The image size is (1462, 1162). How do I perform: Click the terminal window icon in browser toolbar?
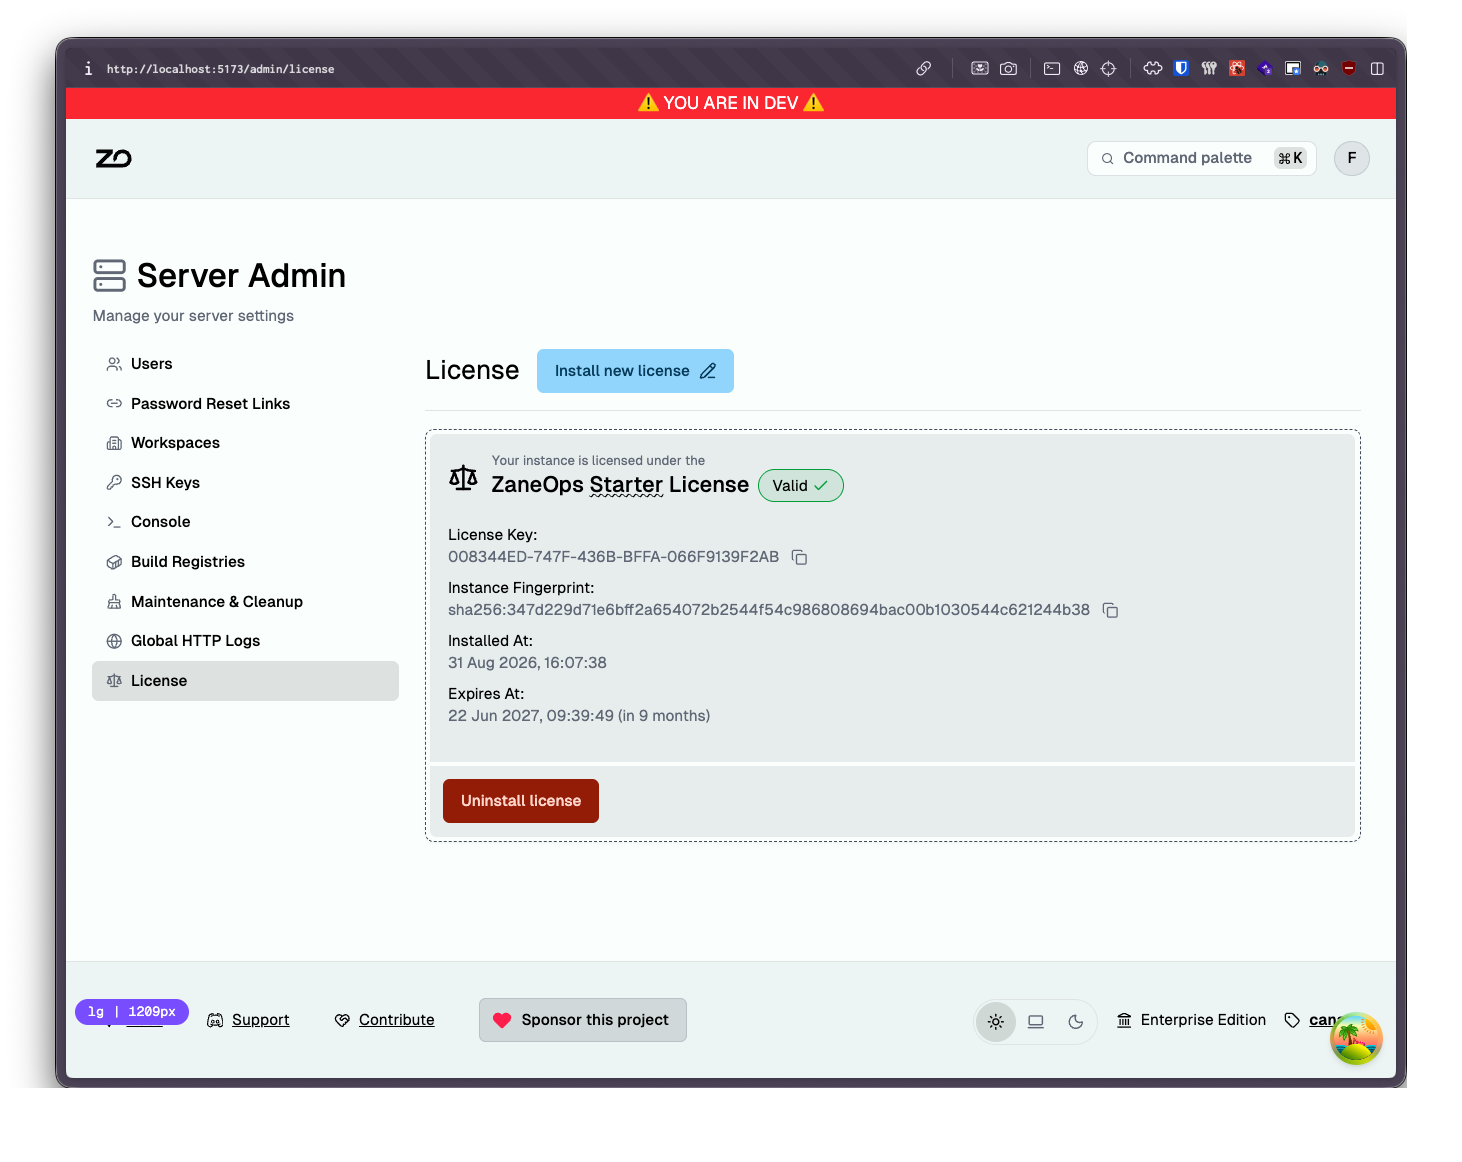pyautogui.click(x=1052, y=69)
